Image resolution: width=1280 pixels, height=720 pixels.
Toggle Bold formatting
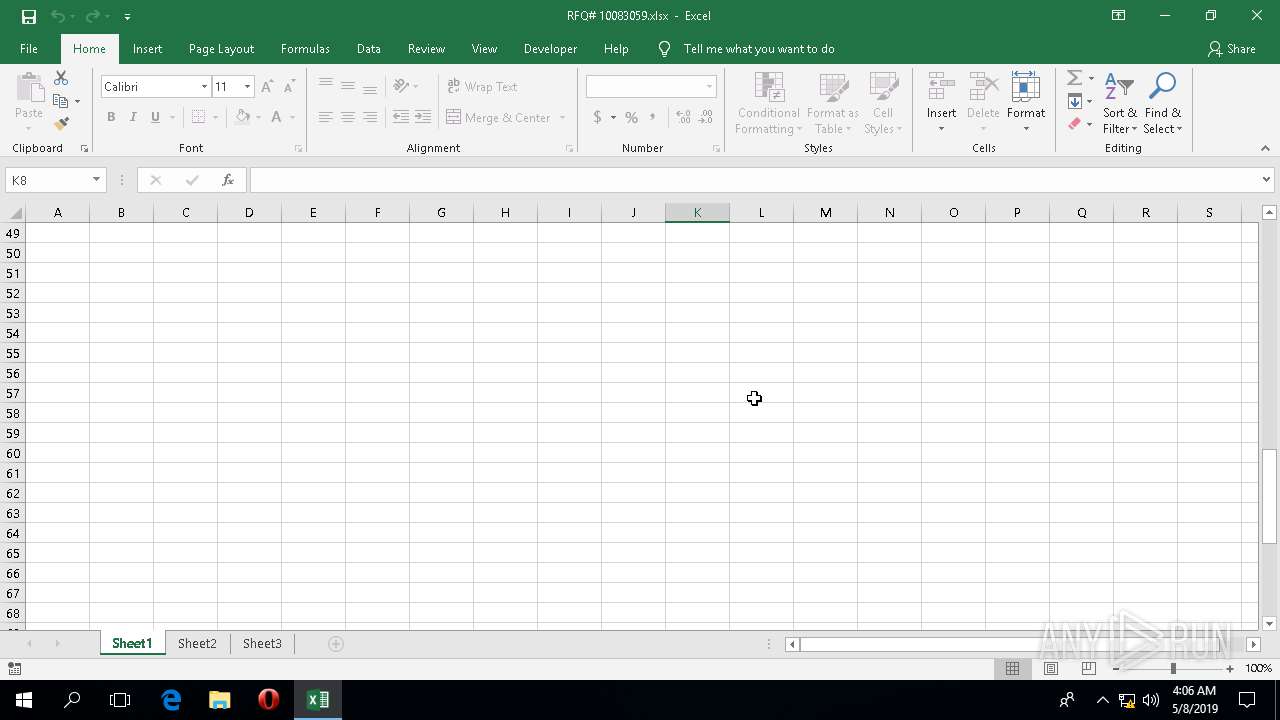tap(111, 117)
